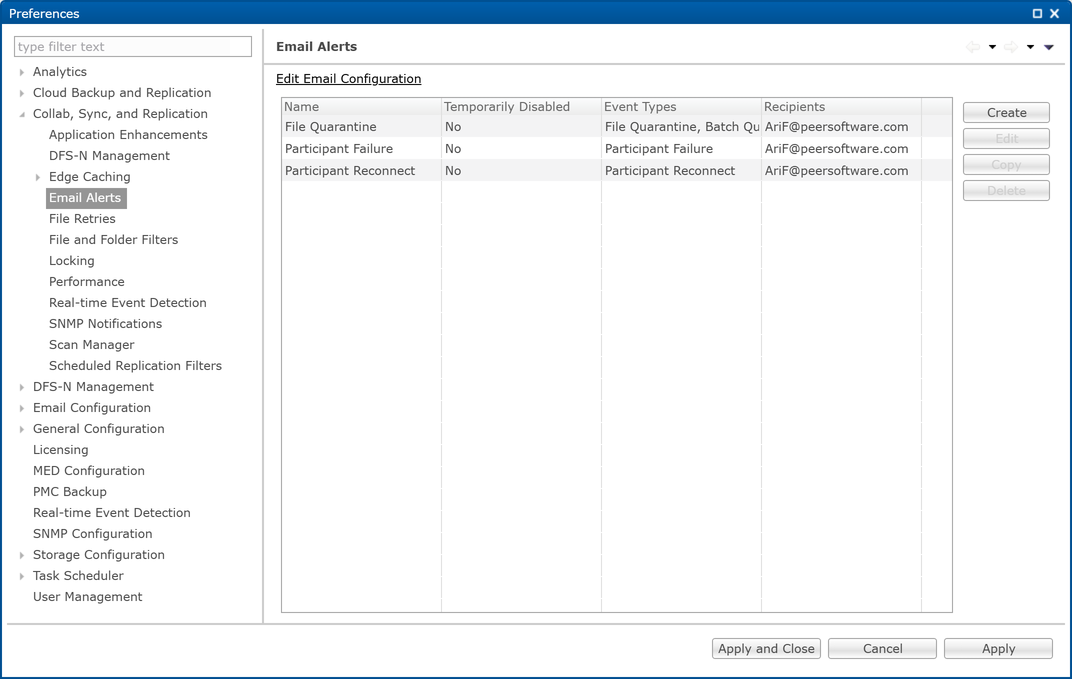Click the Edit button
The height and width of the screenshot is (679, 1072).
tap(1006, 139)
